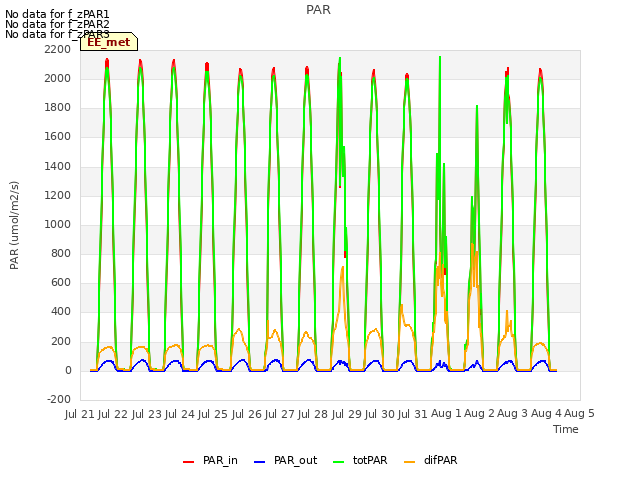Click the 'No data for f_zPAR1' message
Screen dimensions: 640x480
click(x=57, y=14)
